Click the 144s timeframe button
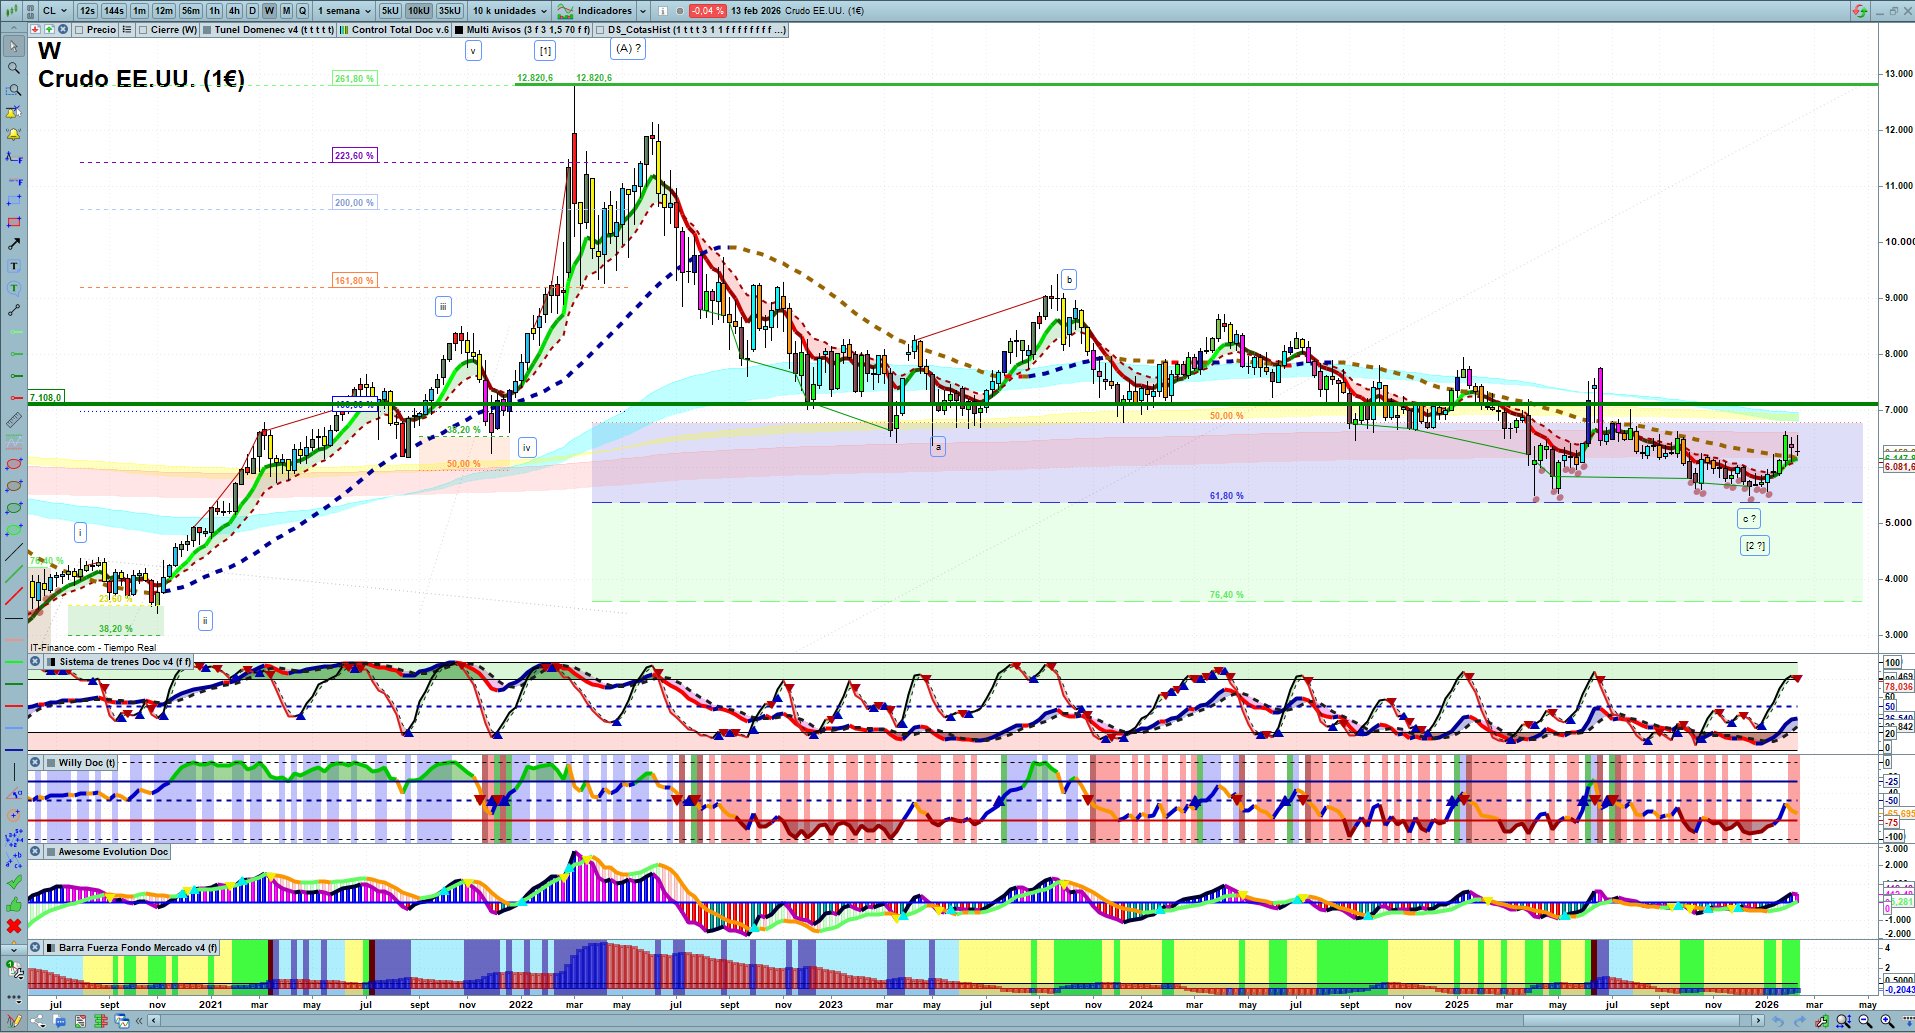This screenshot has height=1033, width=1915. click(113, 11)
